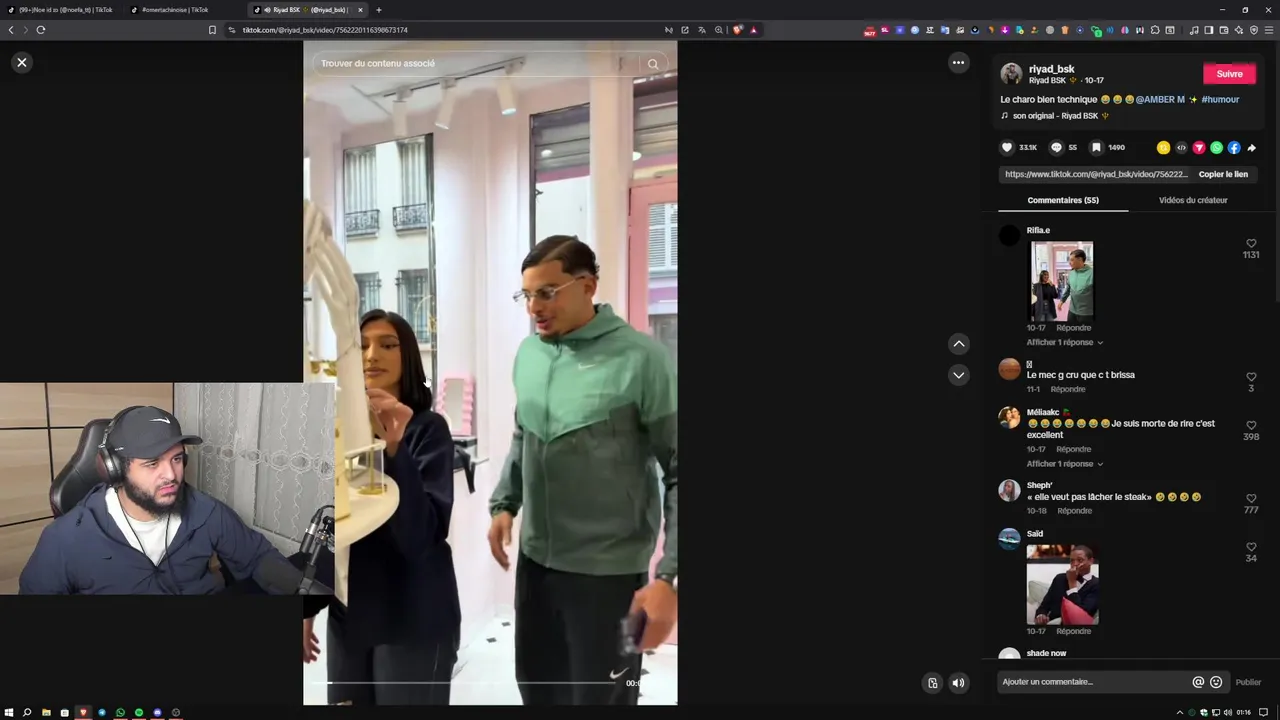The image size is (1280, 720).
Task: Toggle the auto-scroll button beside volume
Action: click(x=932, y=683)
